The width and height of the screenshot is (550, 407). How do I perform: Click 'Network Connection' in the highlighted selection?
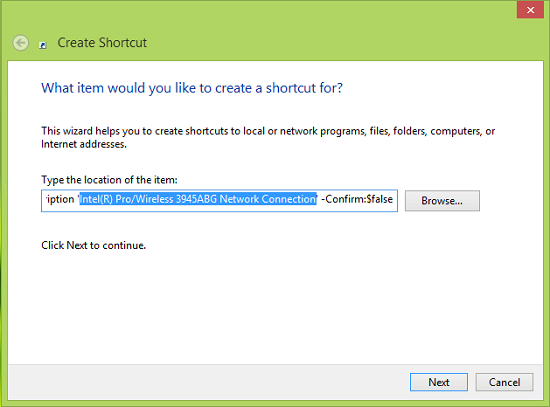[x=268, y=199]
